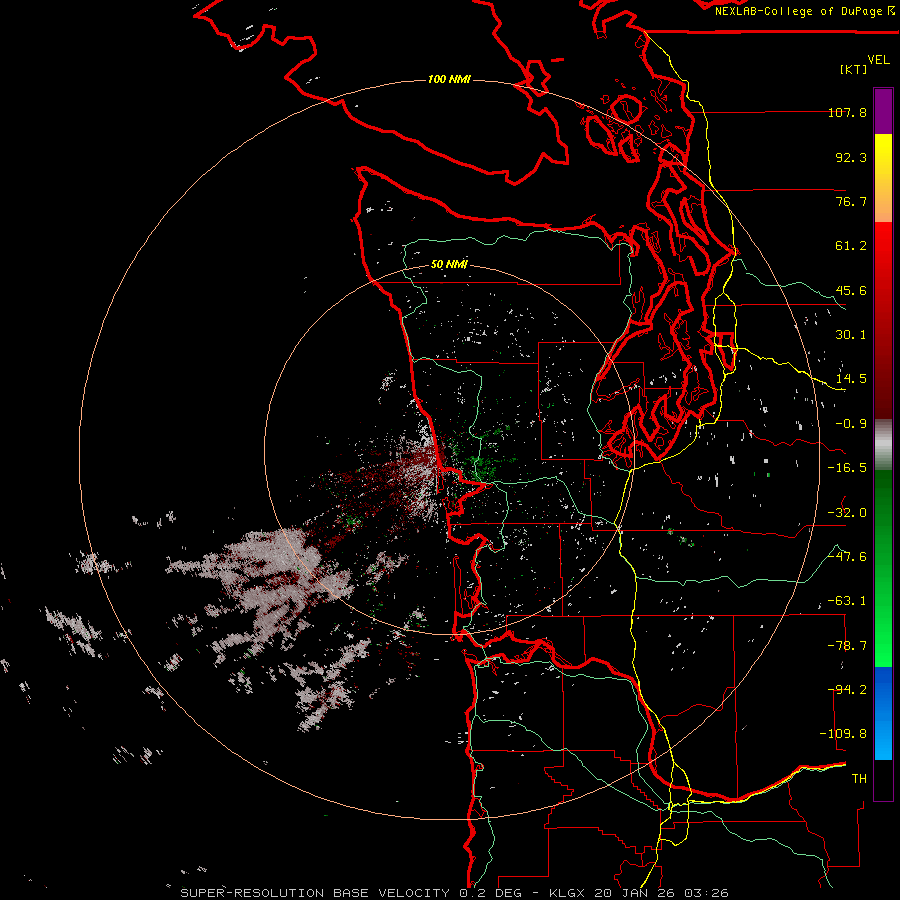Select the -109.8 velocity scale value
This screenshot has height=900, width=900.
[x=843, y=734]
